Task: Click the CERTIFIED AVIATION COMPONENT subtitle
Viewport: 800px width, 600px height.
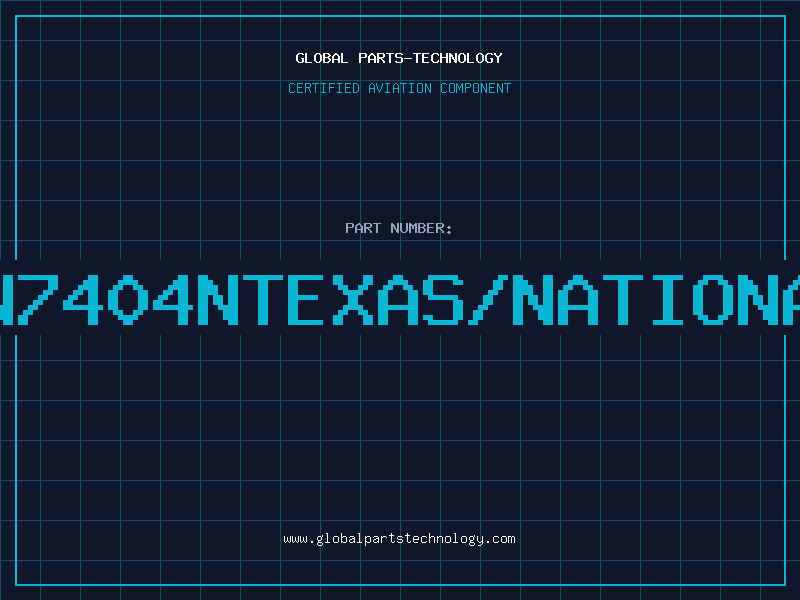Action: 399,88
